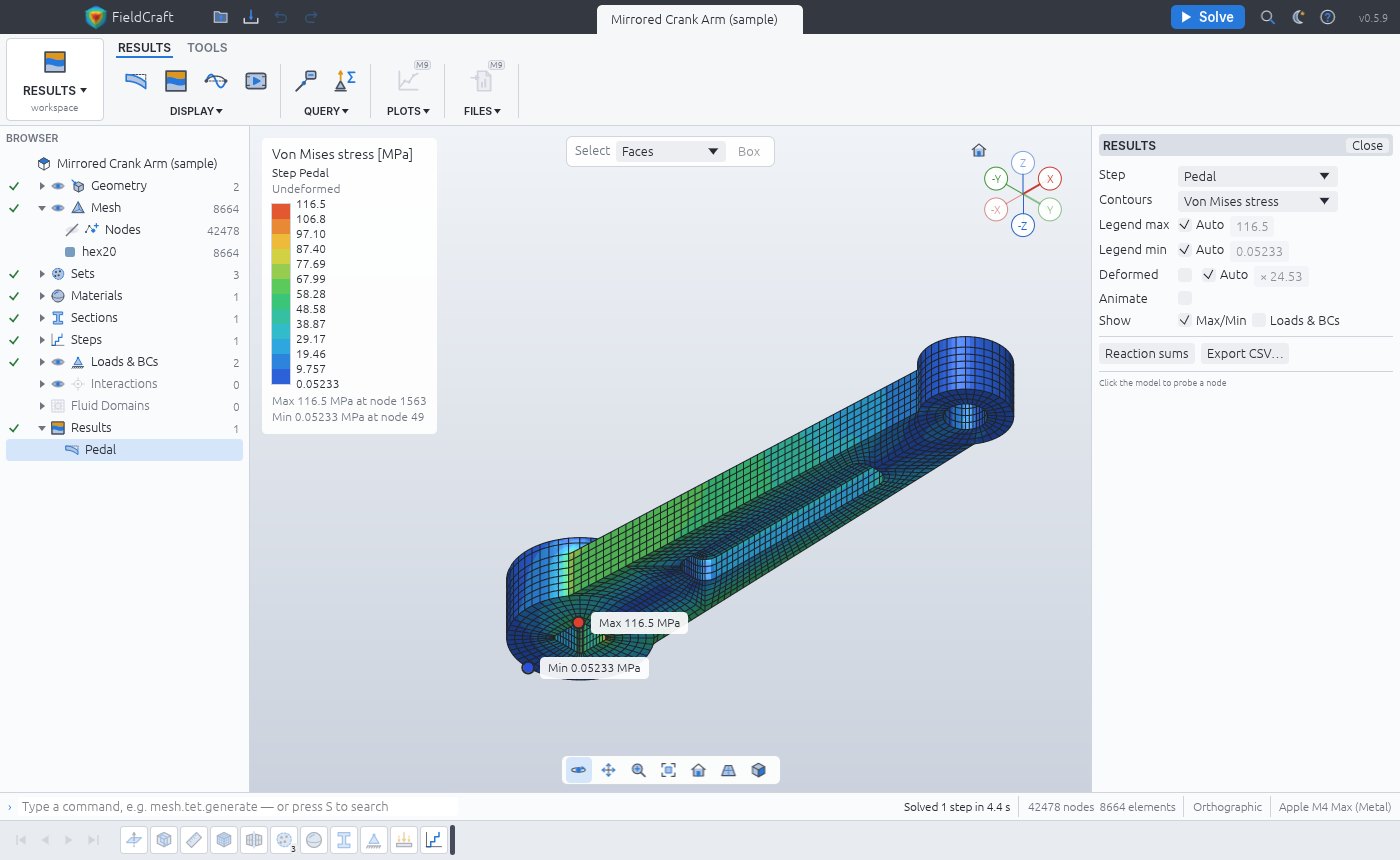Expand the DISPLAY ribbon group menu

tap(196, 111)
